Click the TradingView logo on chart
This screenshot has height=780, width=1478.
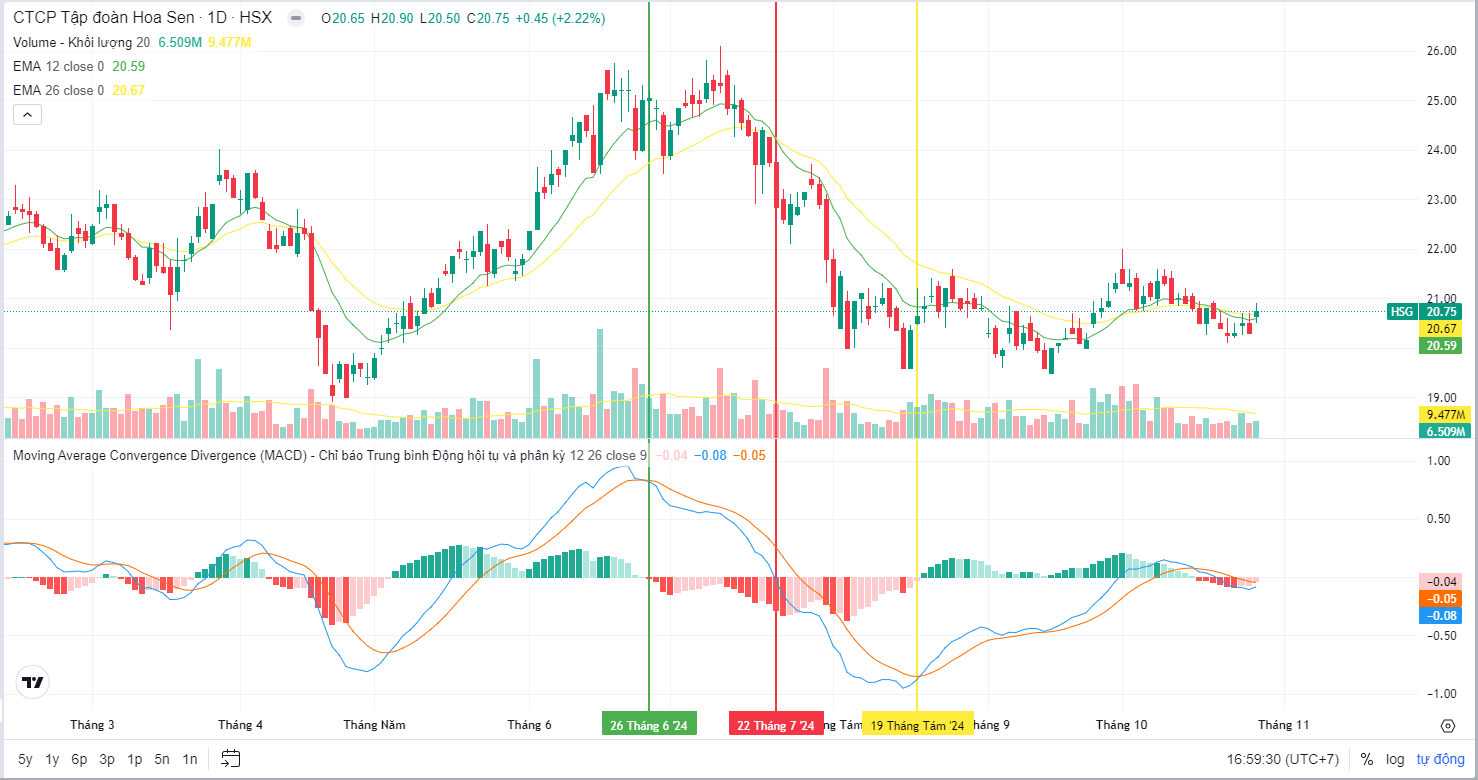[x=33, y=683]
